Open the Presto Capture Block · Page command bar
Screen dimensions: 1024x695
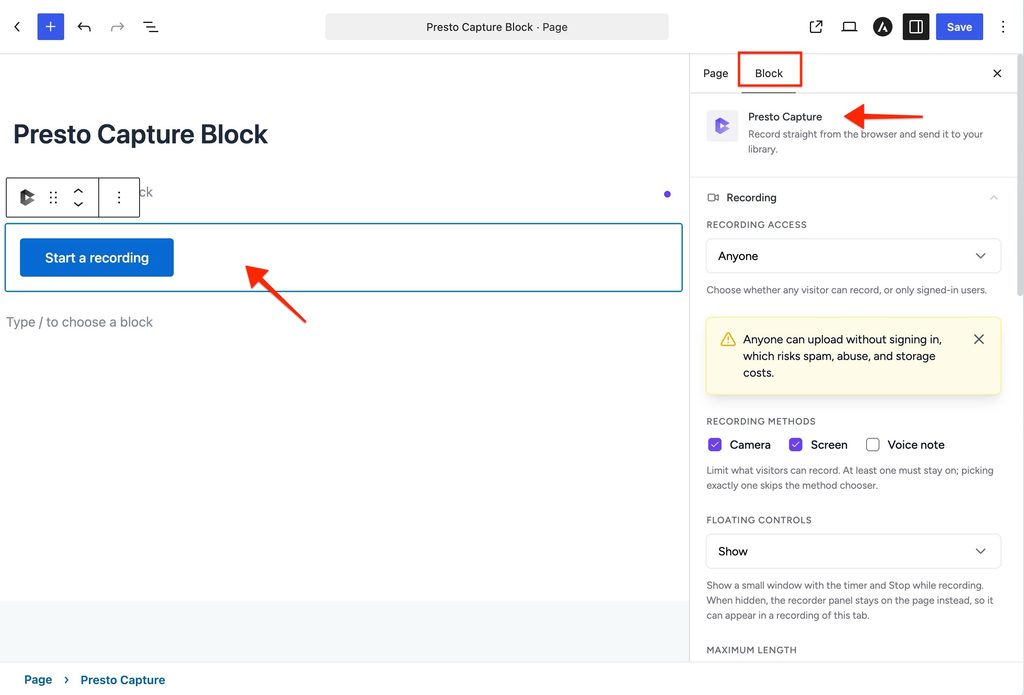point(496,27)
